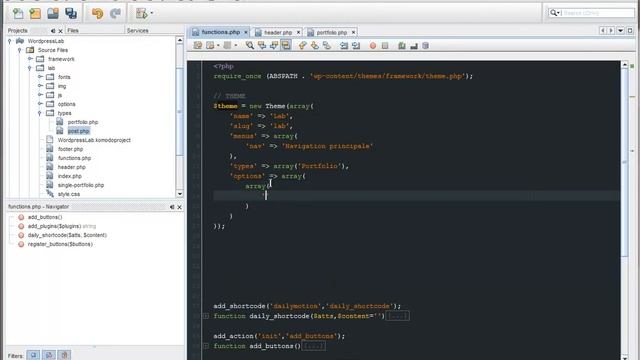
Task: Toggle the second Navigator filter button
Action: pos(49,355)
